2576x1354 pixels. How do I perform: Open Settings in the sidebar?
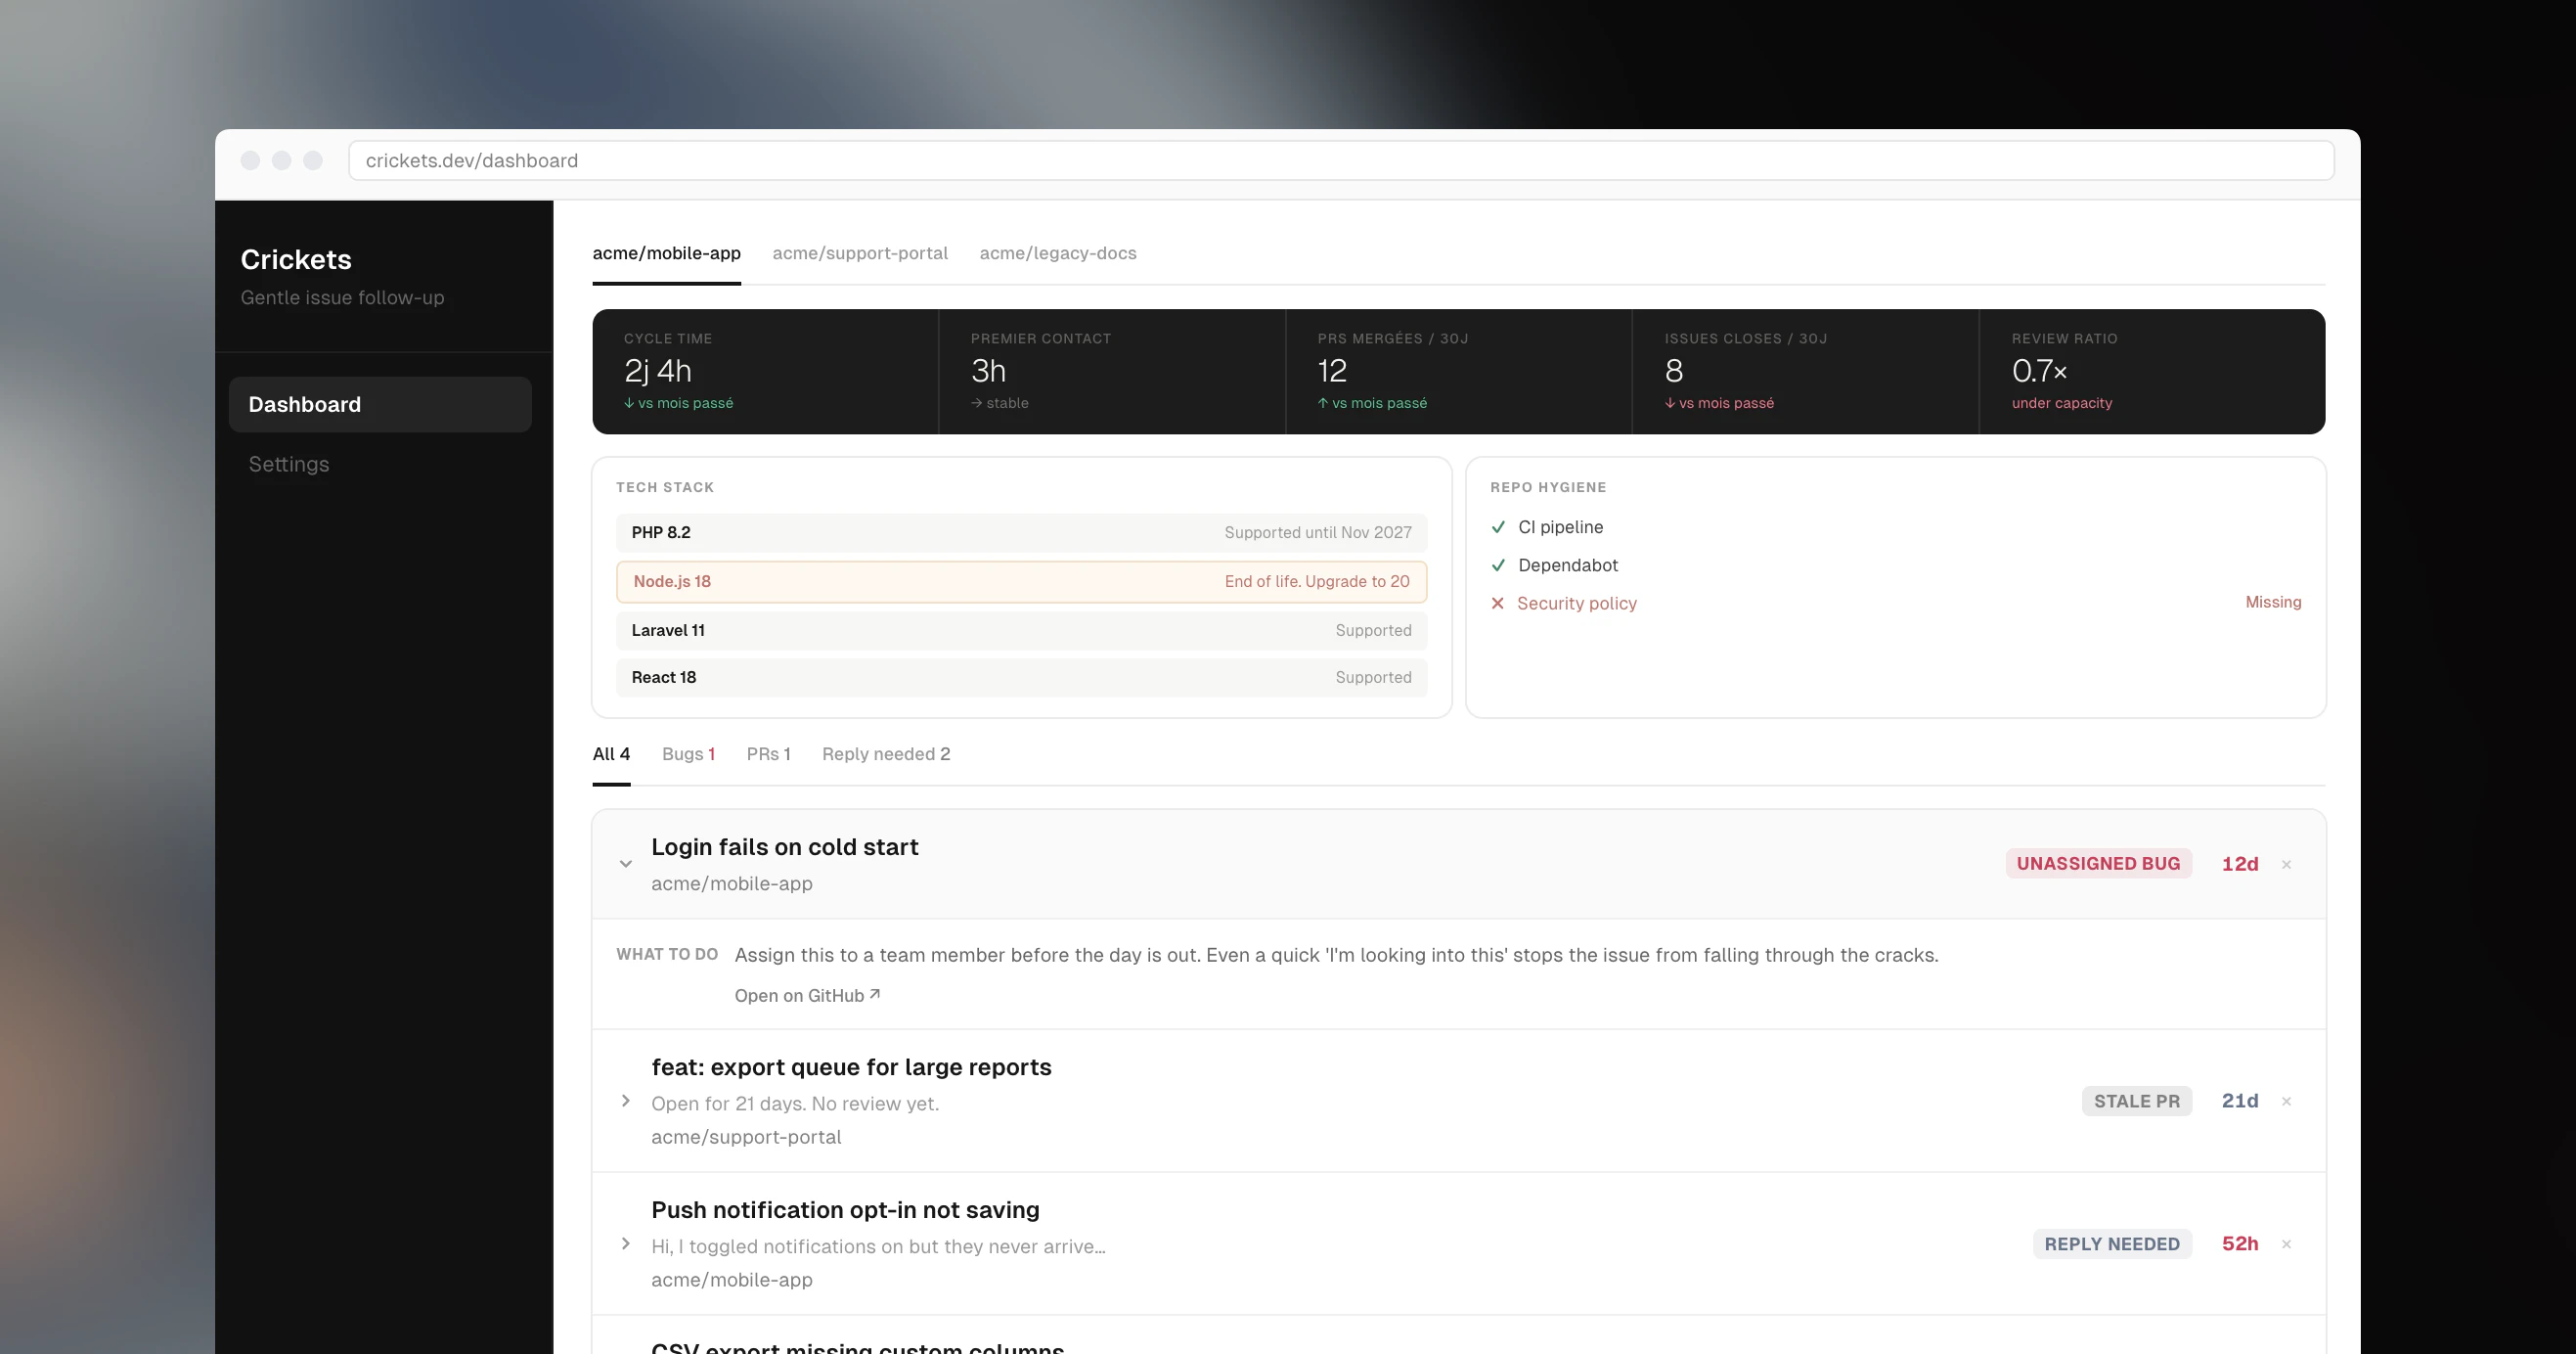(288, 464)
